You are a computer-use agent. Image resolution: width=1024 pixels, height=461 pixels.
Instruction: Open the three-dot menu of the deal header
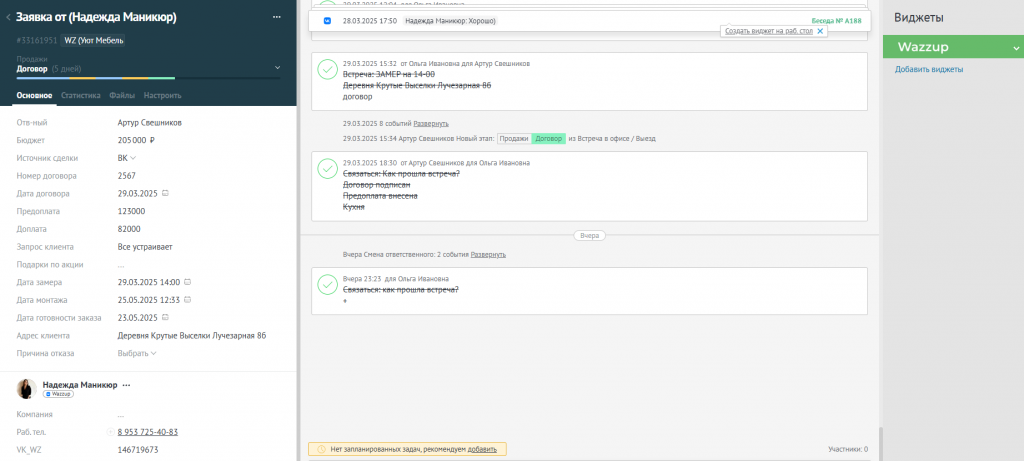pos(277,17)
